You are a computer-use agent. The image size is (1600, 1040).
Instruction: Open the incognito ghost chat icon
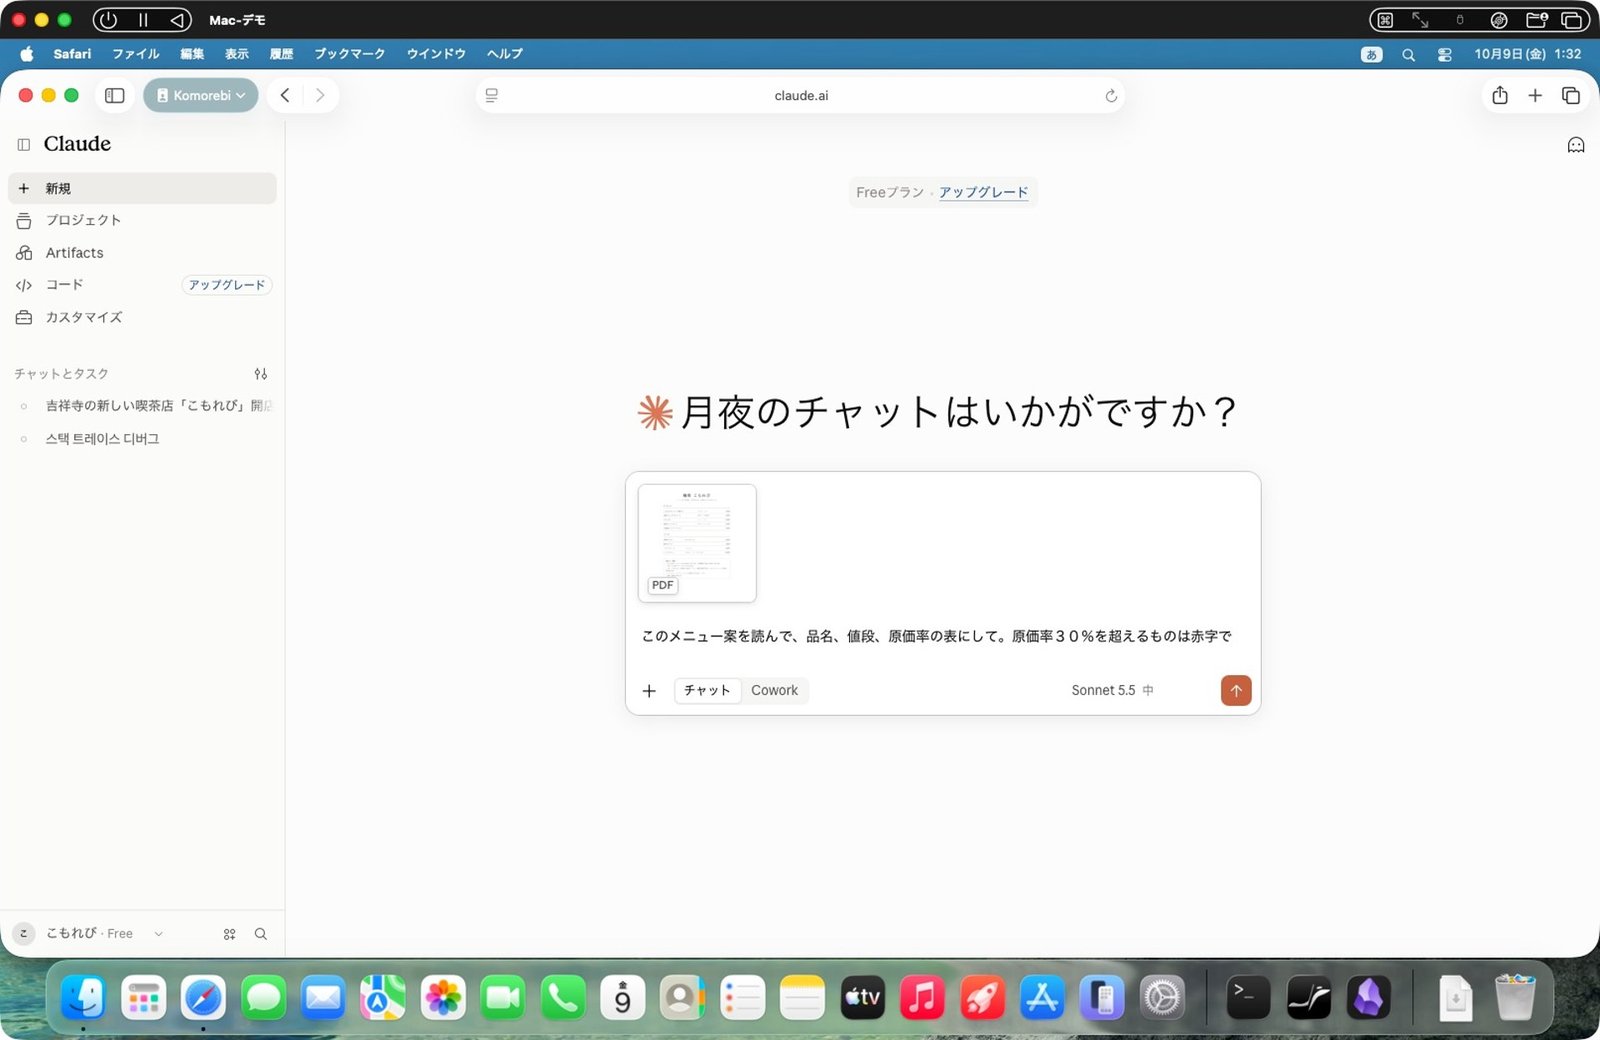click(1576, 145)
